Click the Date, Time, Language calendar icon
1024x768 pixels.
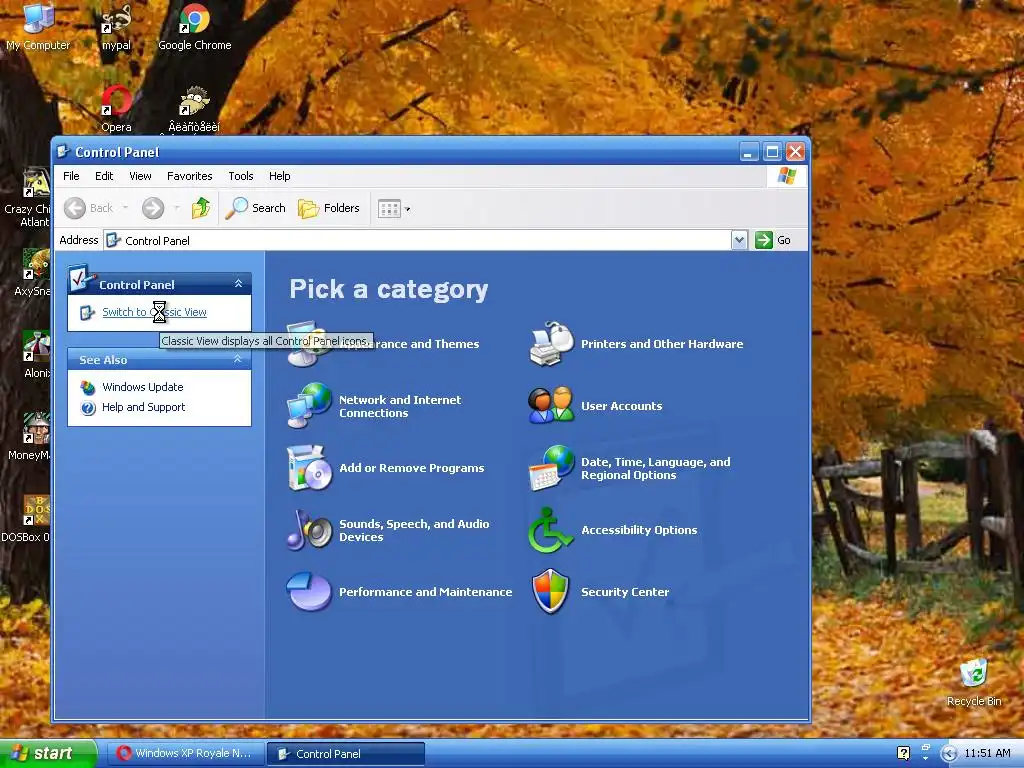tap(551, 468)
